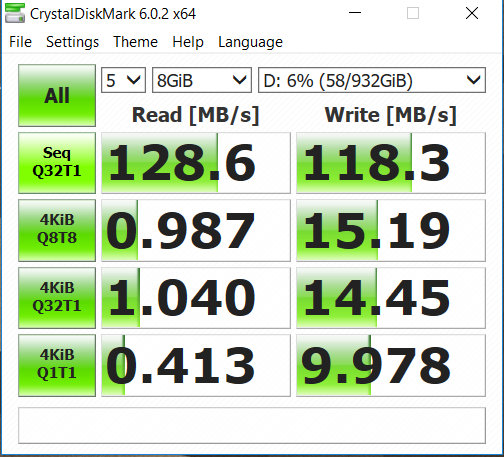The height and width of the screenshot is (457, 504).
Task: Close the CrystalDiskMark window
Action: (472, 13)
